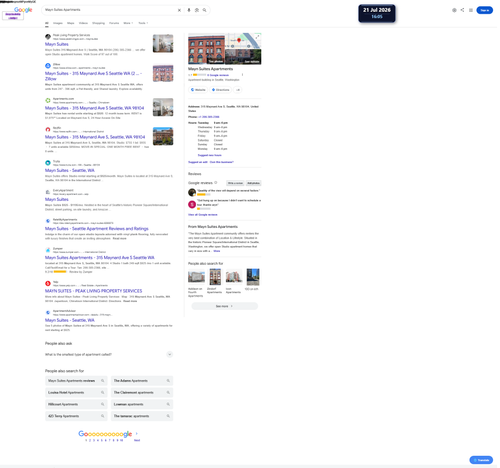Open search by image lens icon

pos(198,10)
